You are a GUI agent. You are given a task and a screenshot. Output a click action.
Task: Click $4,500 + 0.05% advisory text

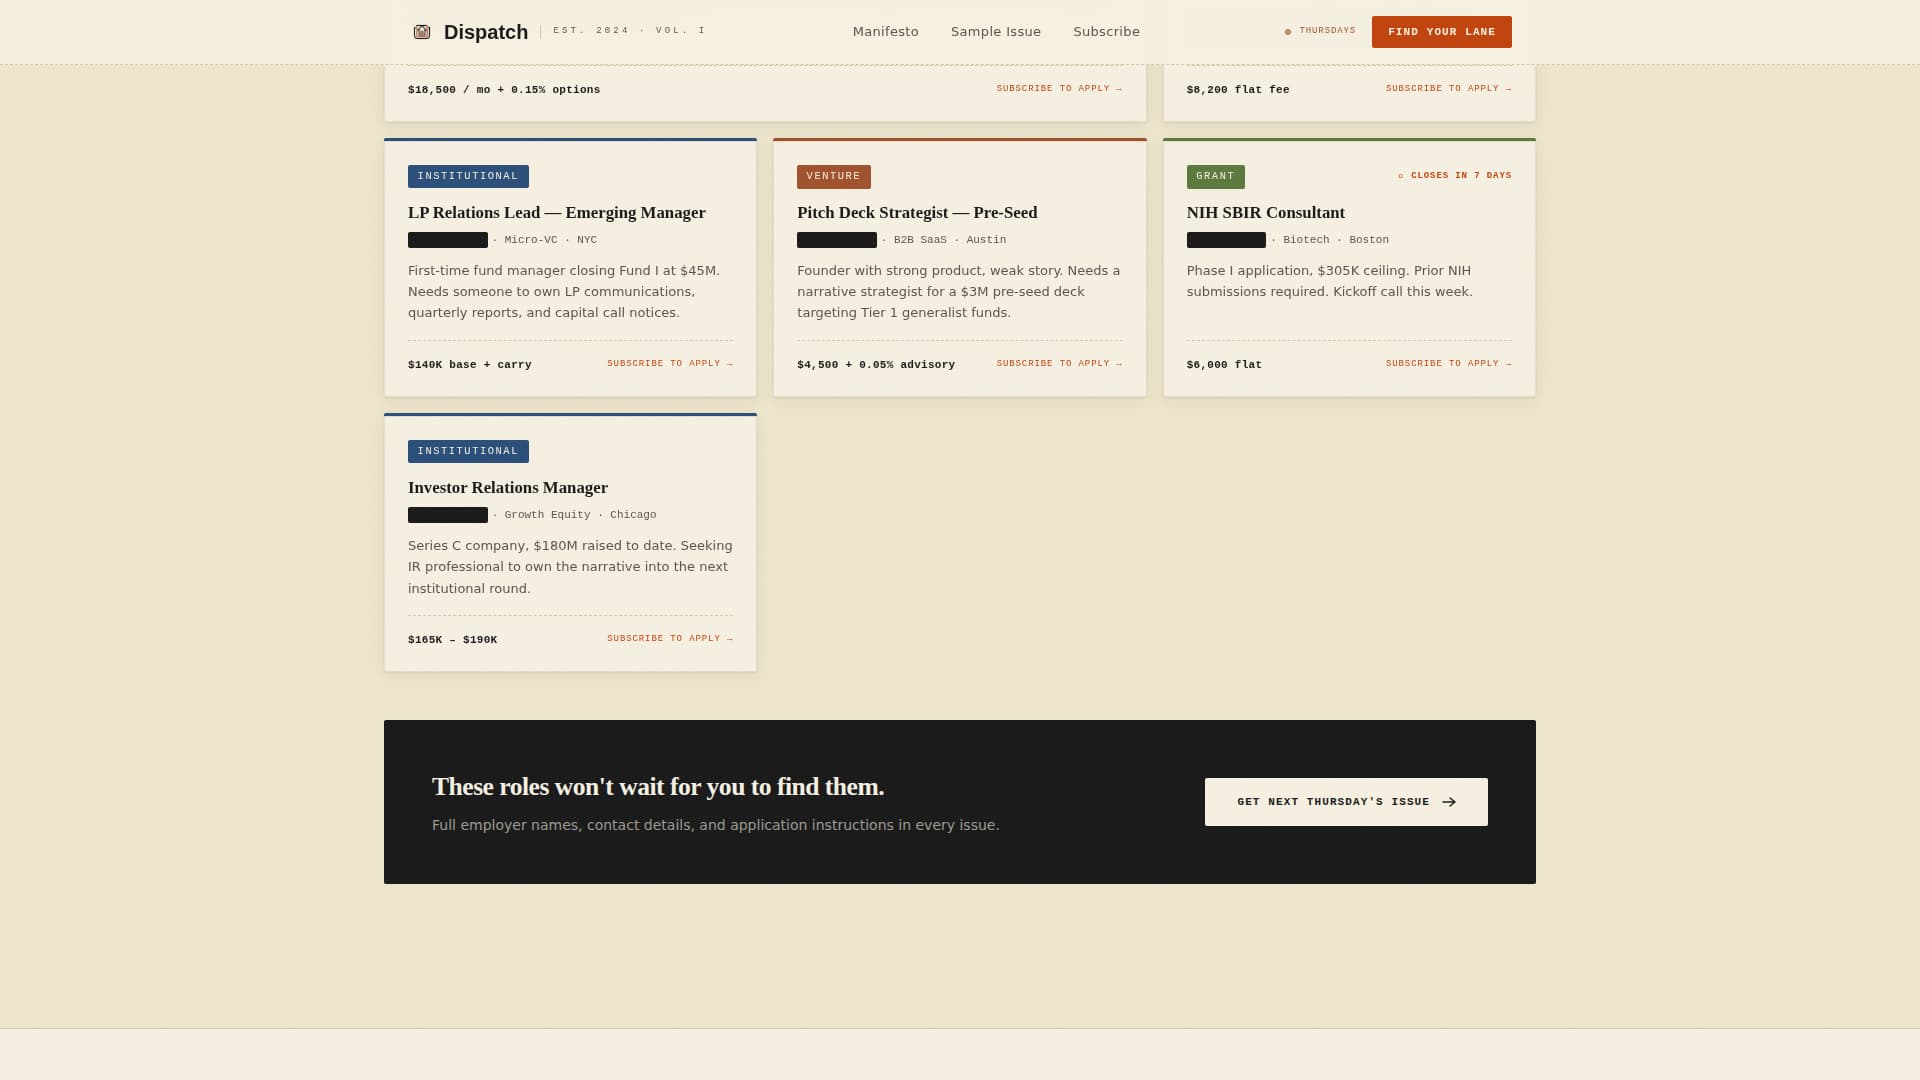(x=876, y=365)
